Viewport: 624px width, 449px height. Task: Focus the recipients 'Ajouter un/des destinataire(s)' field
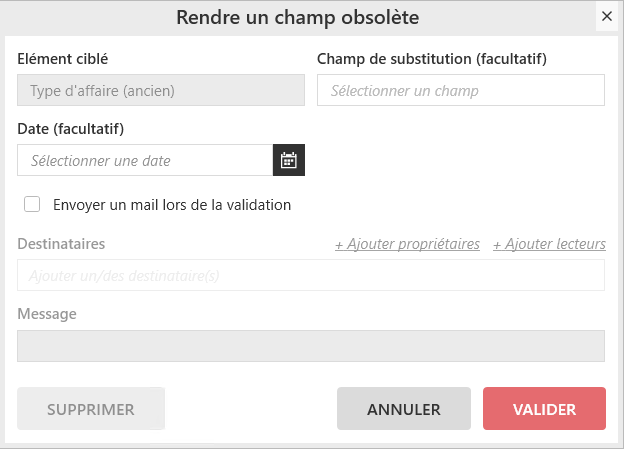point(311,275)
